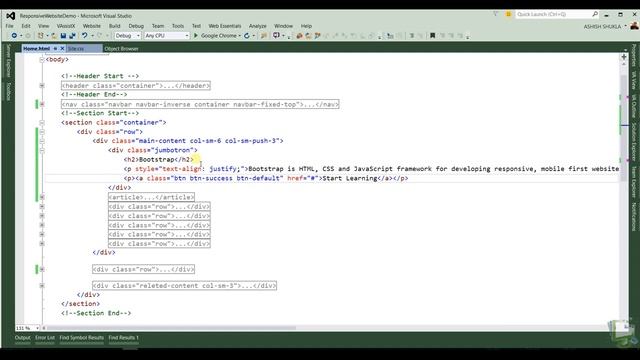Click the New Project toolbar icon
This screenshot has width=640, height=360.
[40, 36]
